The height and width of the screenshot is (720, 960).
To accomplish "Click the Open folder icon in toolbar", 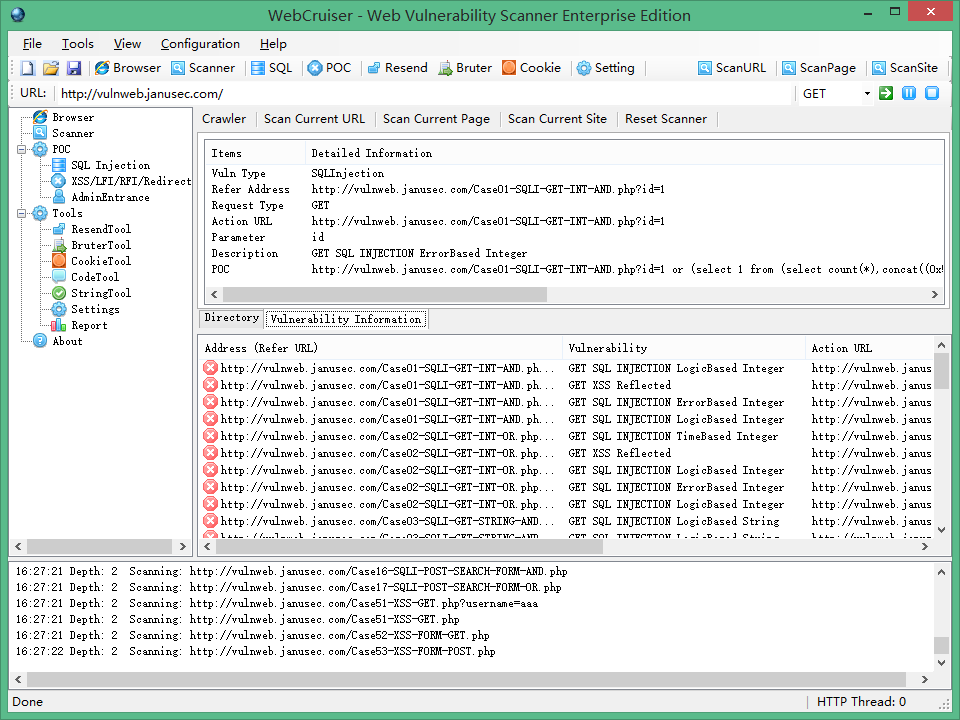I will click(x=51, y=68).
